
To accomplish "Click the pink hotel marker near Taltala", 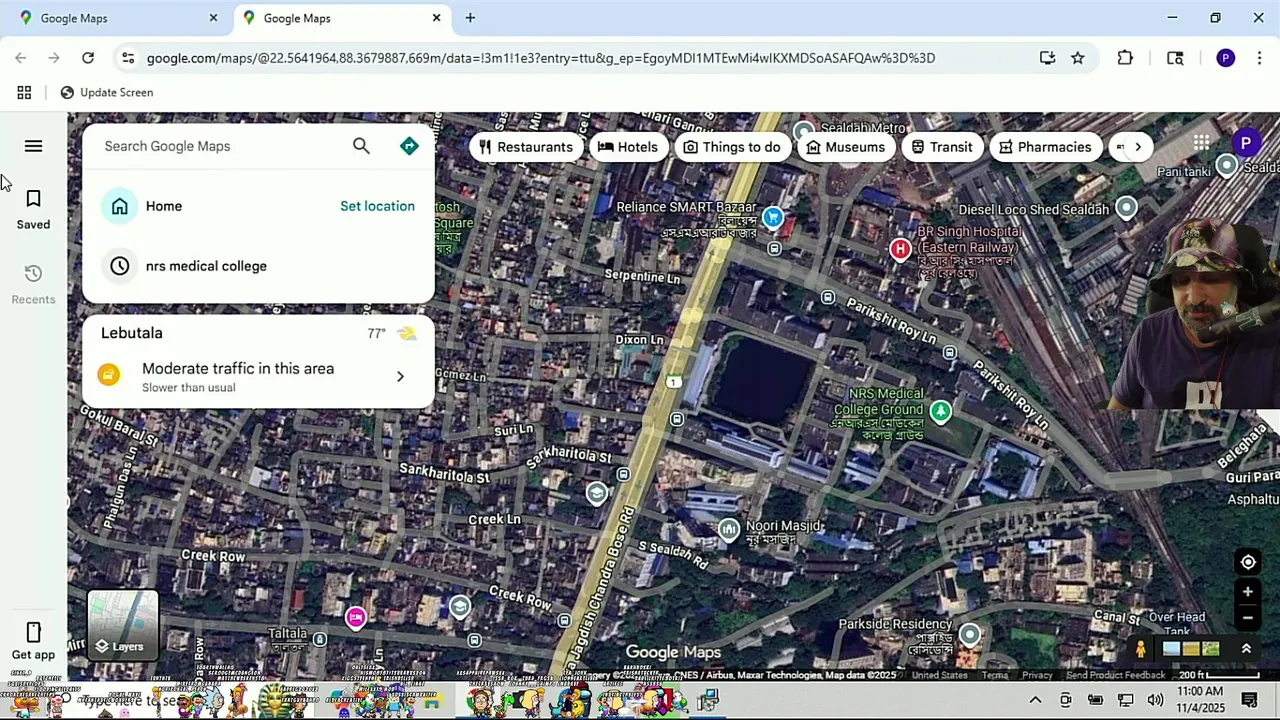I will tap(355, 617).
